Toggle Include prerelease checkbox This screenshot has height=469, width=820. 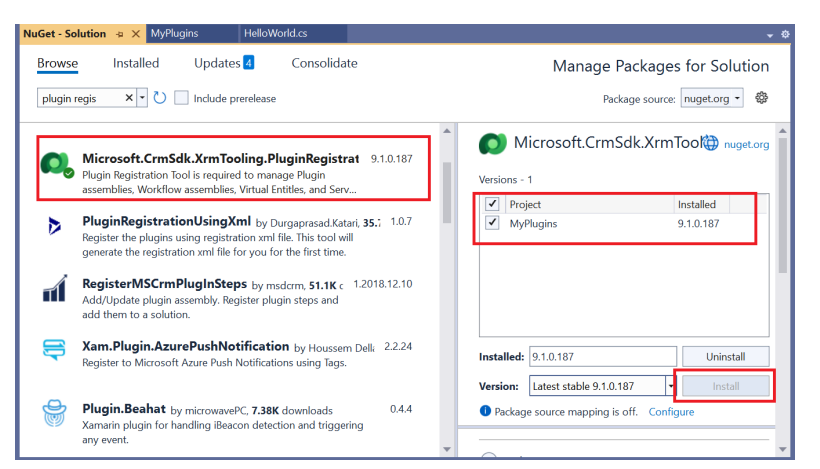coord(181,98)
